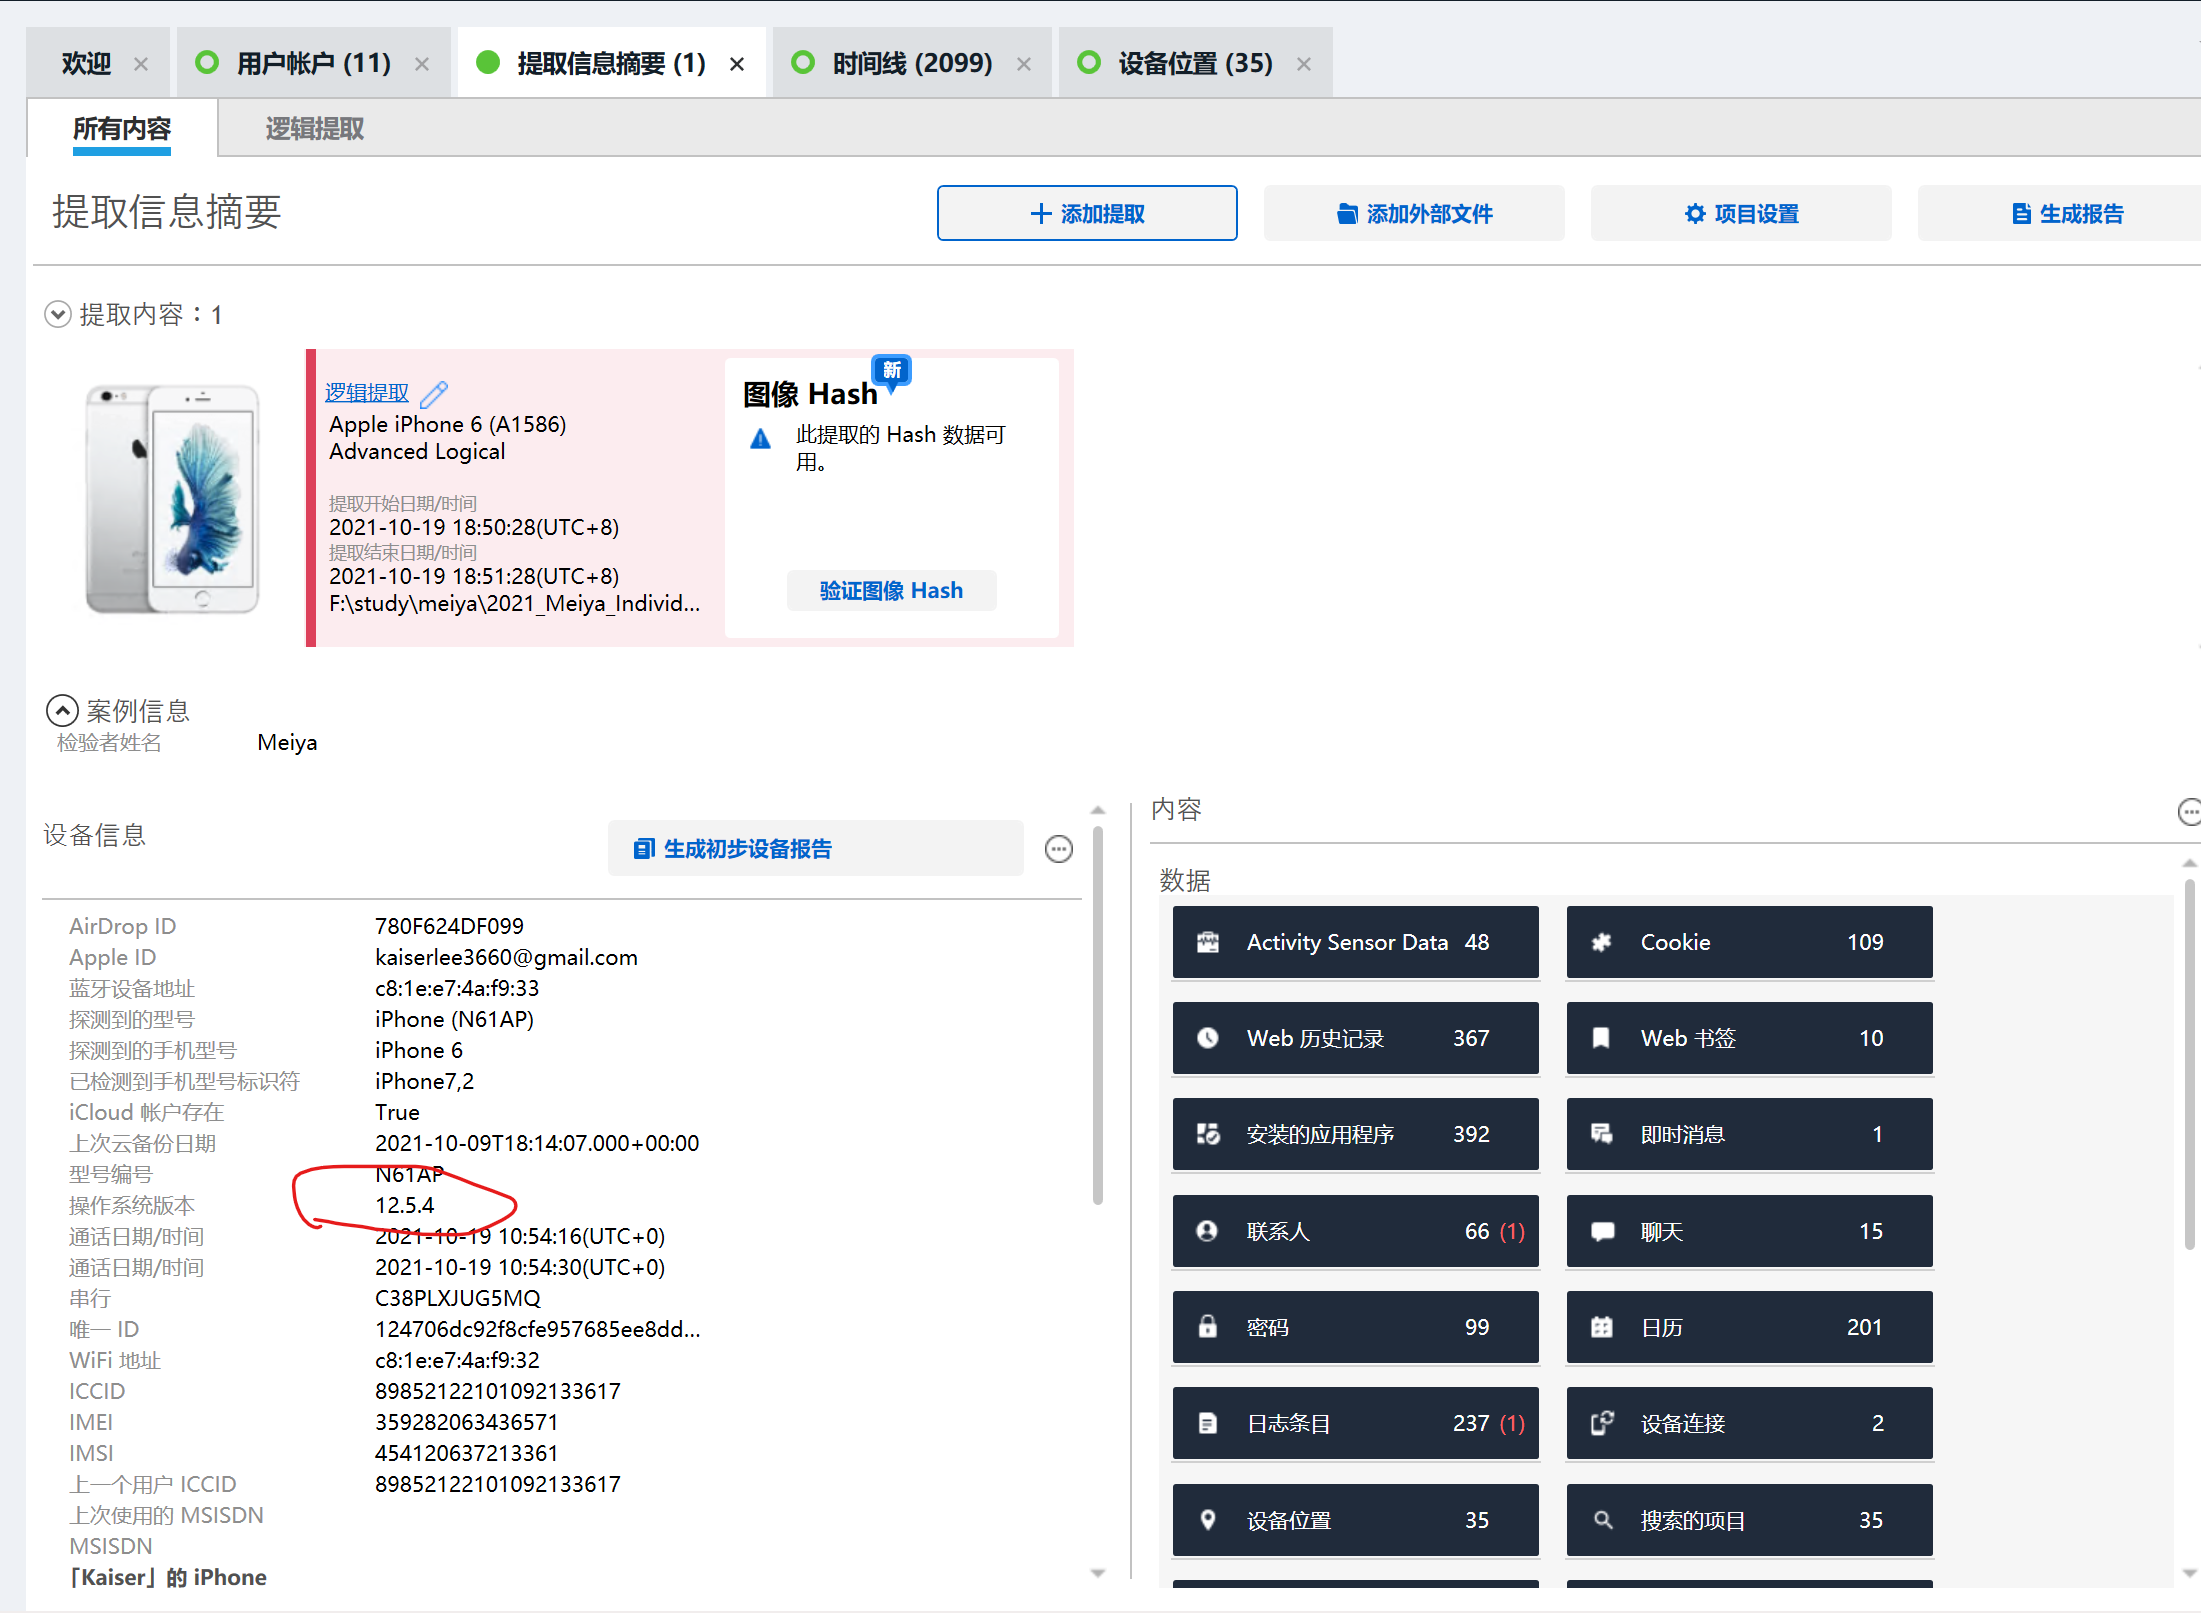
Task: Click the 验证图像 Hash button
Action: coord(891,591)
